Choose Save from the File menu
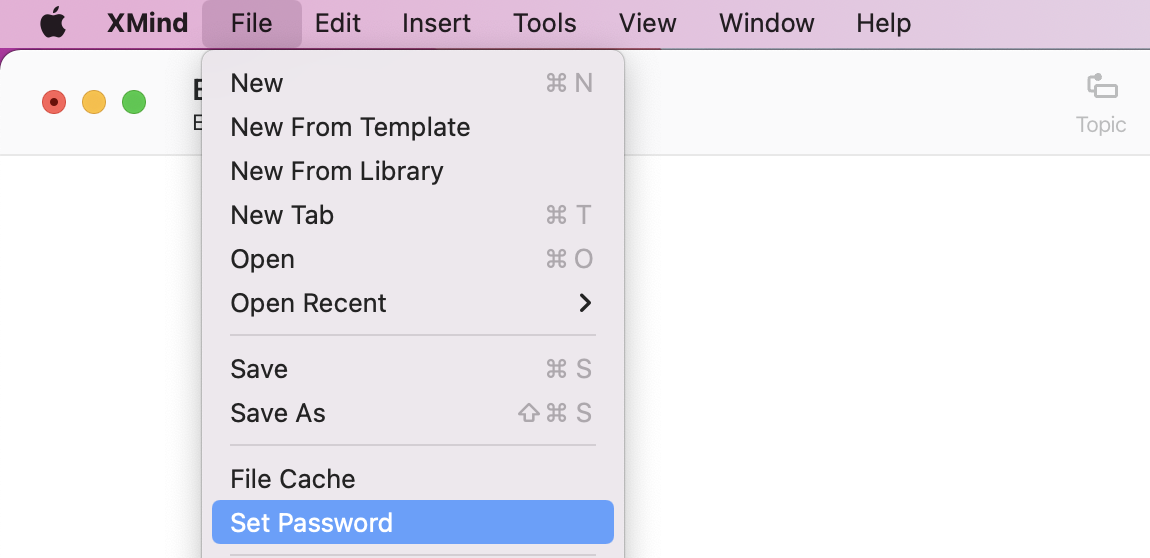This screenshot has width=1150, height=558. click(413, 369)
